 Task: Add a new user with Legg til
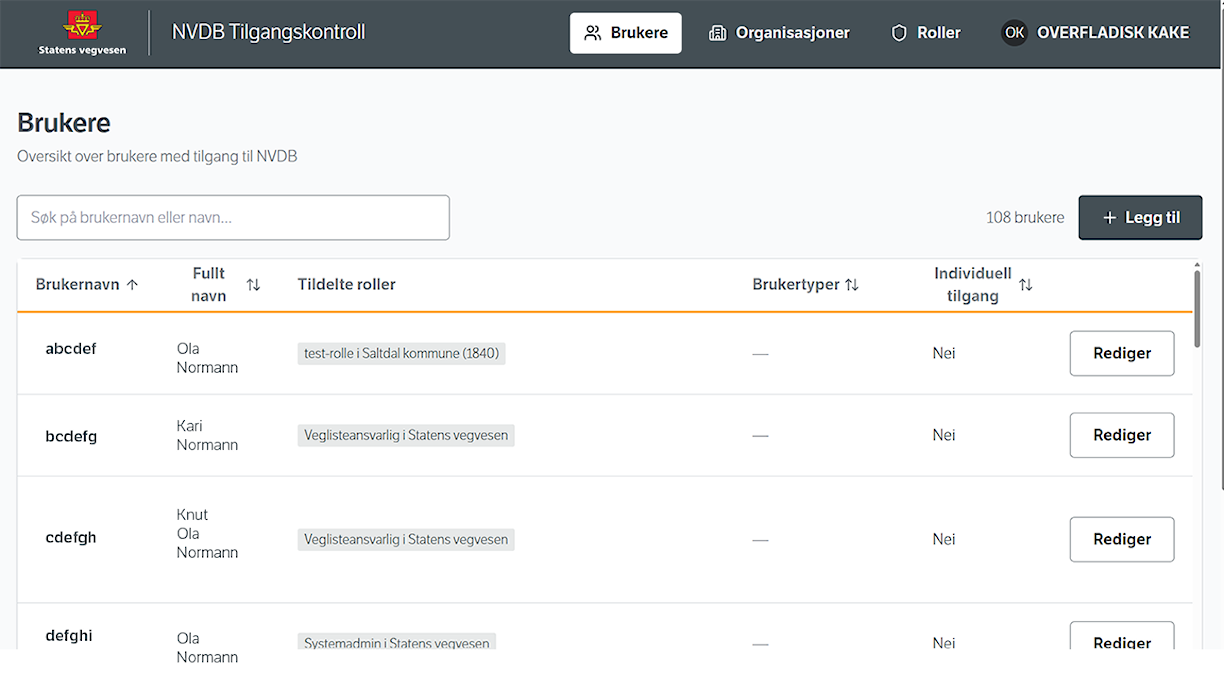[x=1140, y=218]
